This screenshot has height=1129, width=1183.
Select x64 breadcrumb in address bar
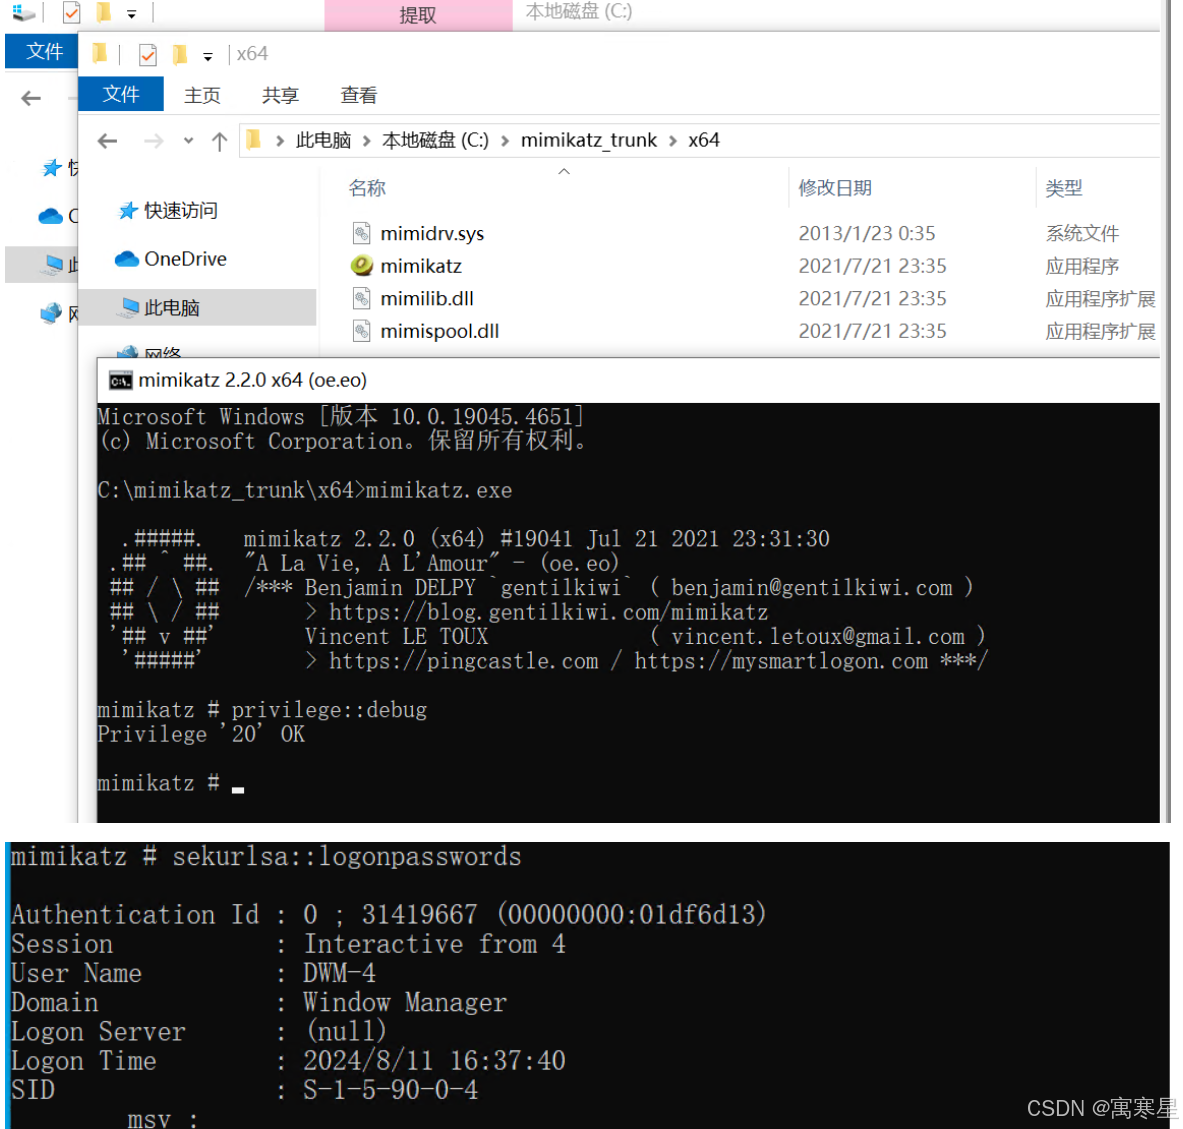point(704,140)
